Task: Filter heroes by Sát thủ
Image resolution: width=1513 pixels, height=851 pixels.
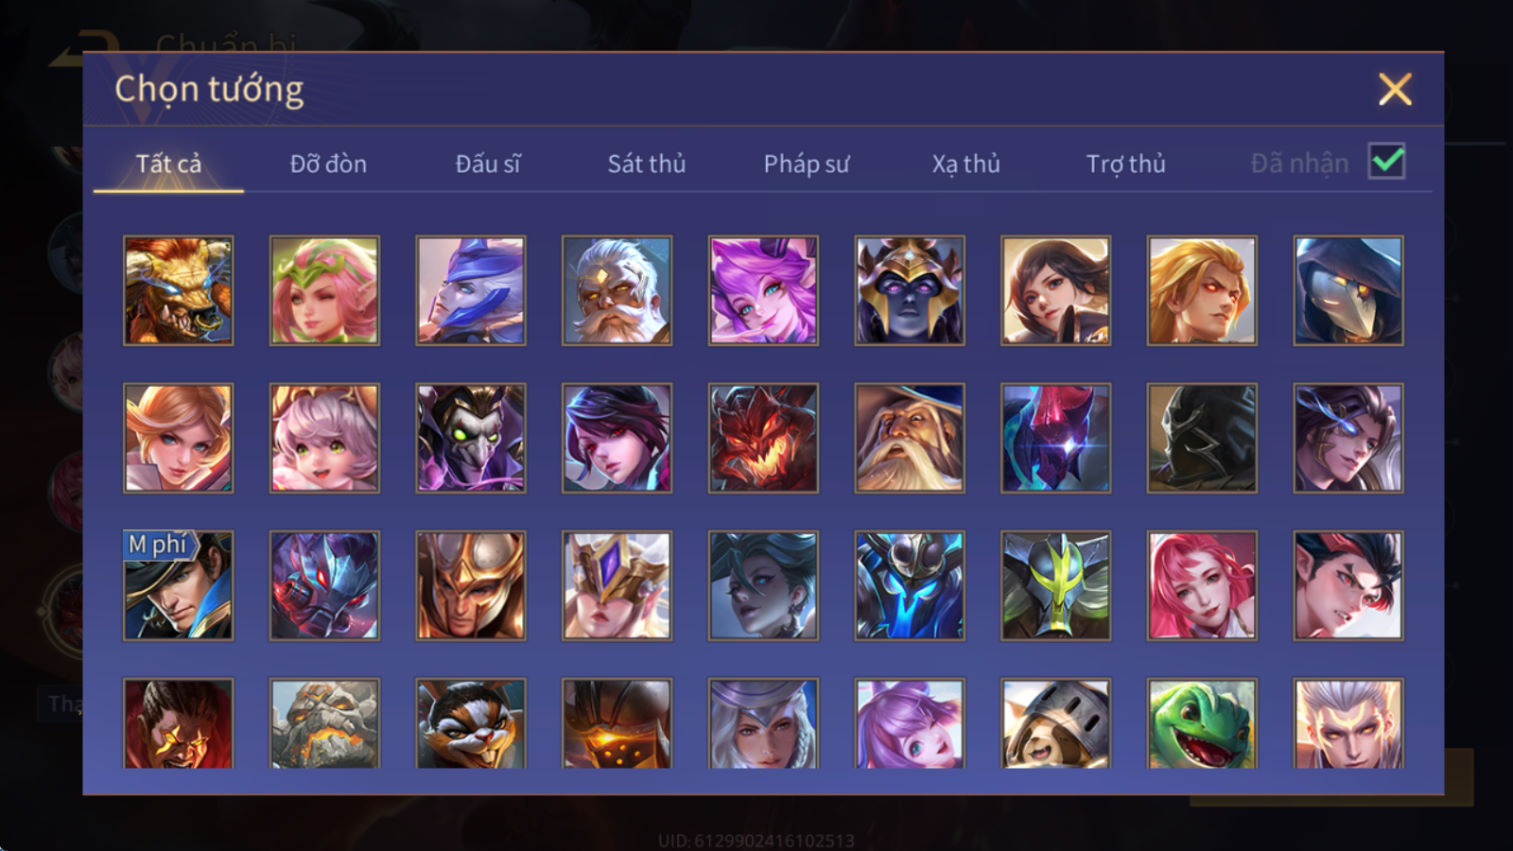Action: 647,164
